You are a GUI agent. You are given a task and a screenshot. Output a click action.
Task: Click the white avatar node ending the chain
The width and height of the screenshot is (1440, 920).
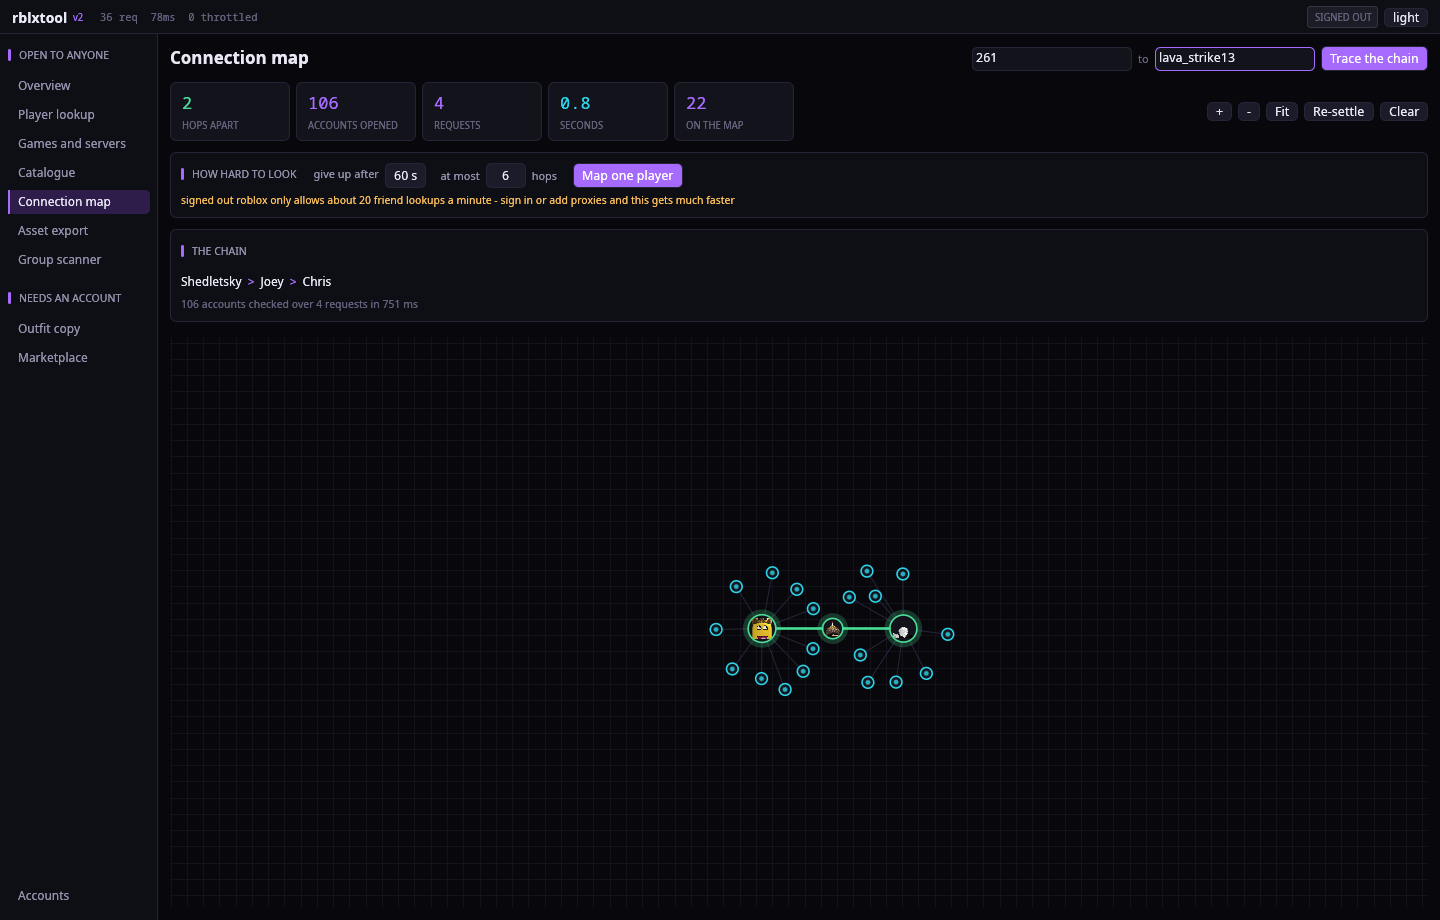tap(903, 629)
